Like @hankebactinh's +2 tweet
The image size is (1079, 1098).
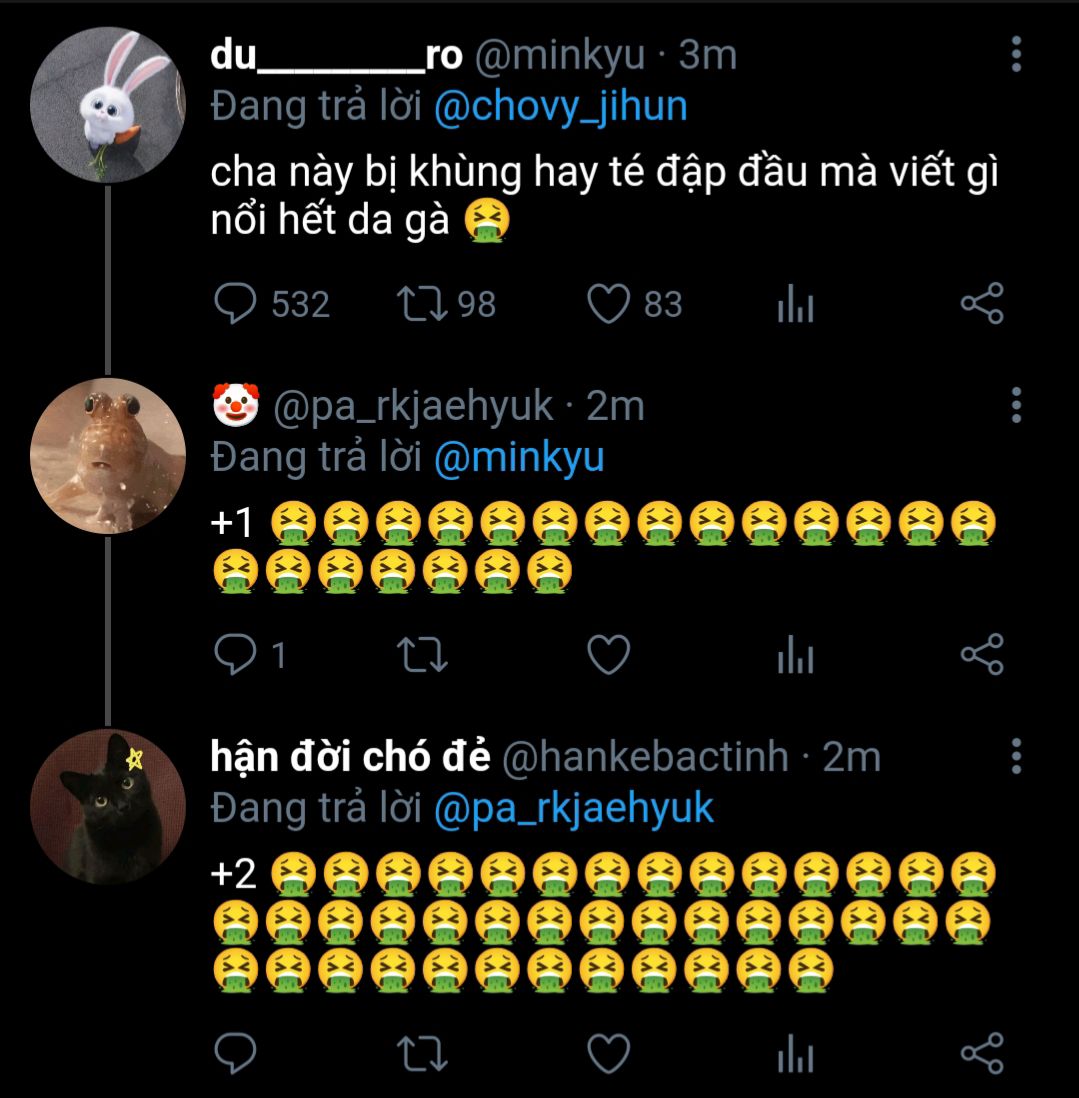click(608, 1053)
